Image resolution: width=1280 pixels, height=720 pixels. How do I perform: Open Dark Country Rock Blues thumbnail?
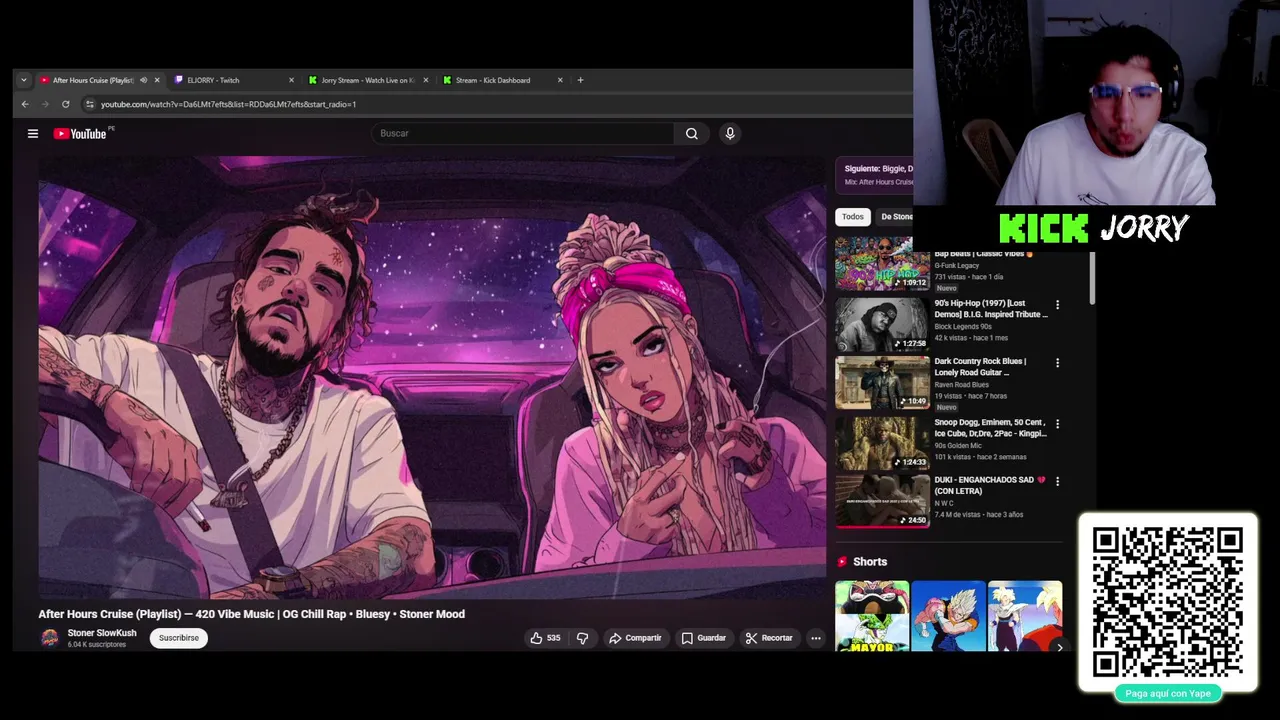(x=882, y=383)
